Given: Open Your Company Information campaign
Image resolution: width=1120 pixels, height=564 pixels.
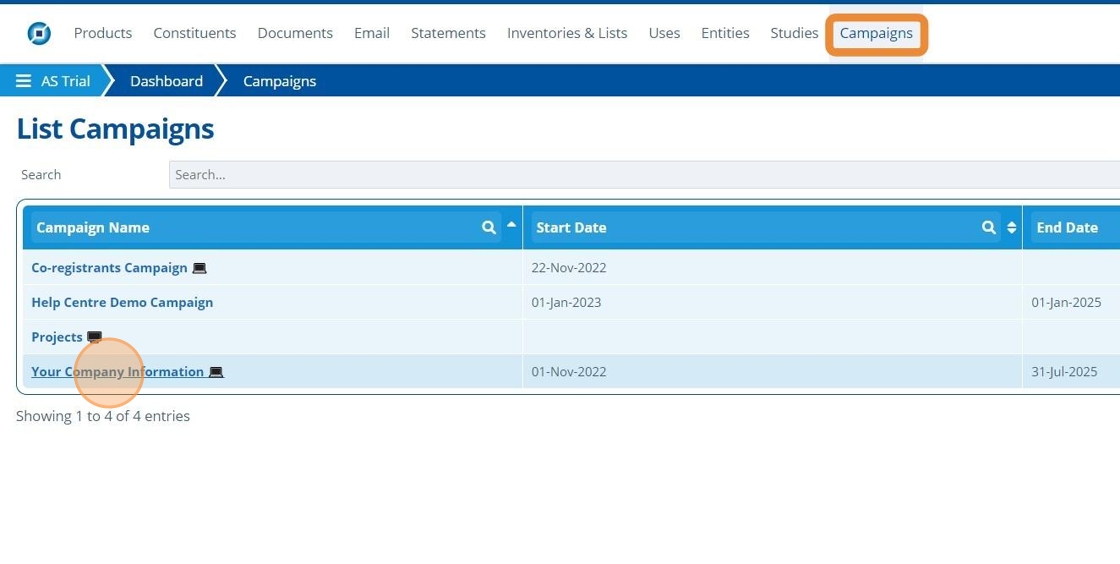Looking at the screenshot, I should point(118,371).
